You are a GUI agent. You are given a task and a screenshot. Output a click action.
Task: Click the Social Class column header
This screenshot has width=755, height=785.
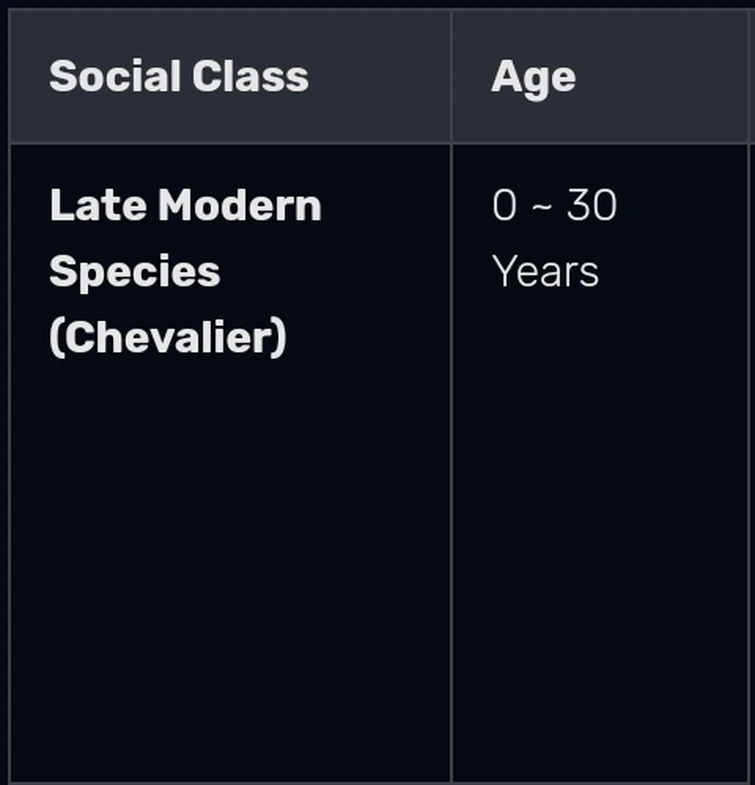tap(230, 76)
